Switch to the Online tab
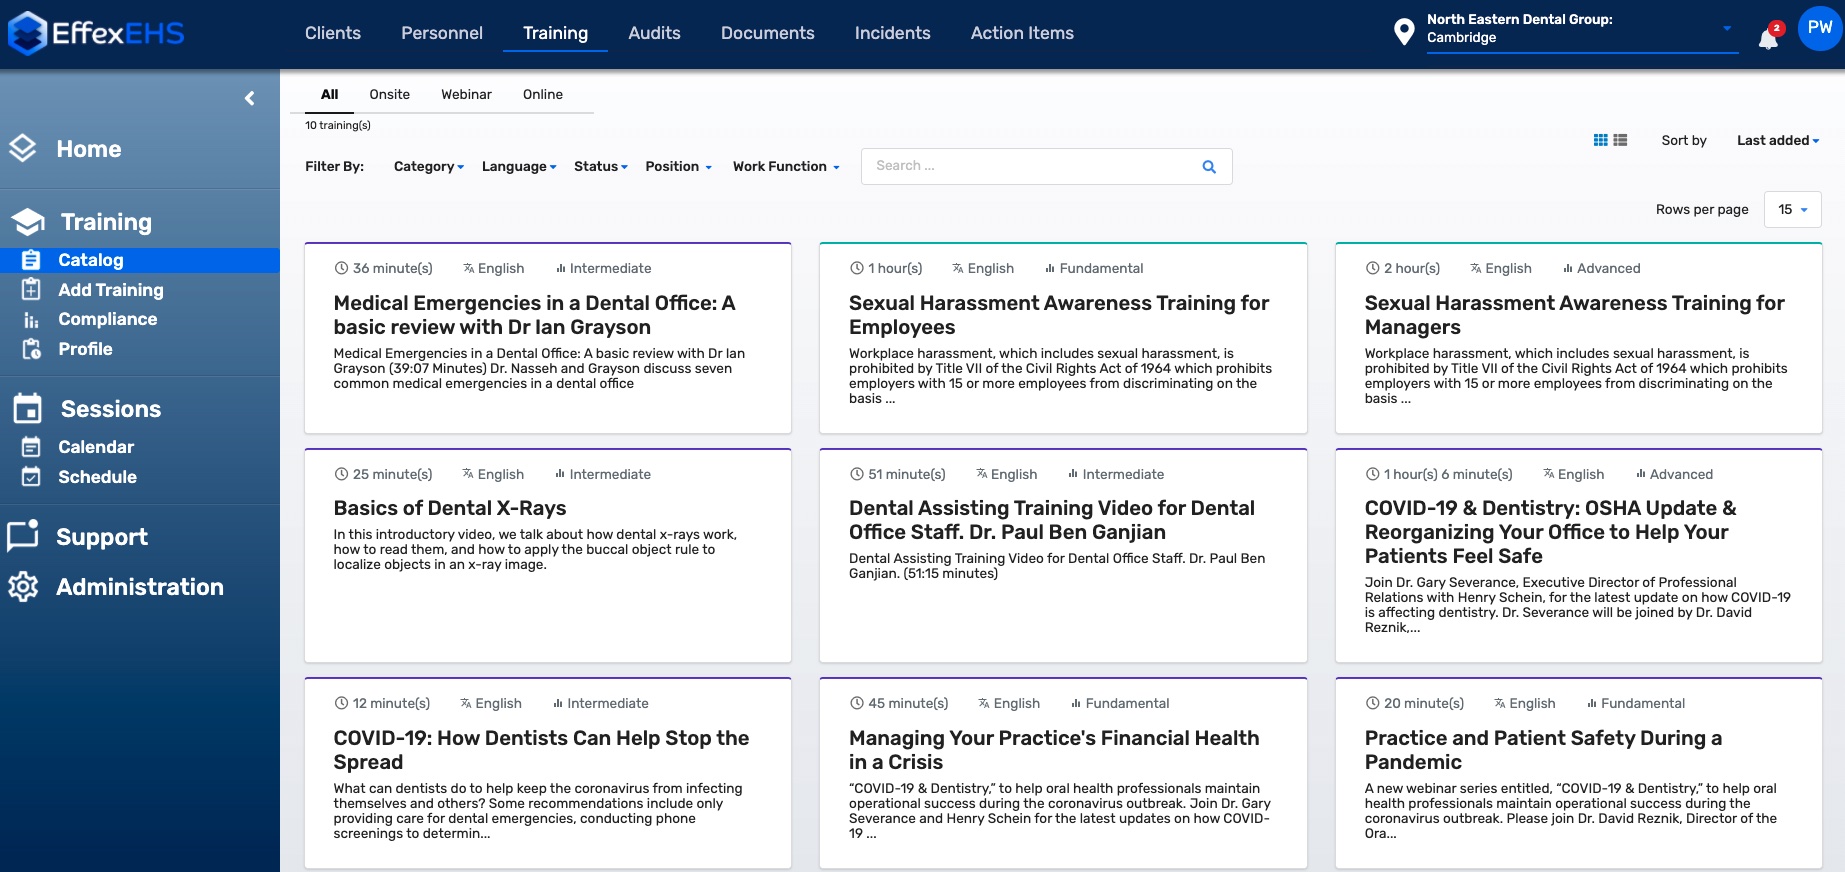Image resolution: width=1845 pixels, height=872 pixels. (543, 95)
